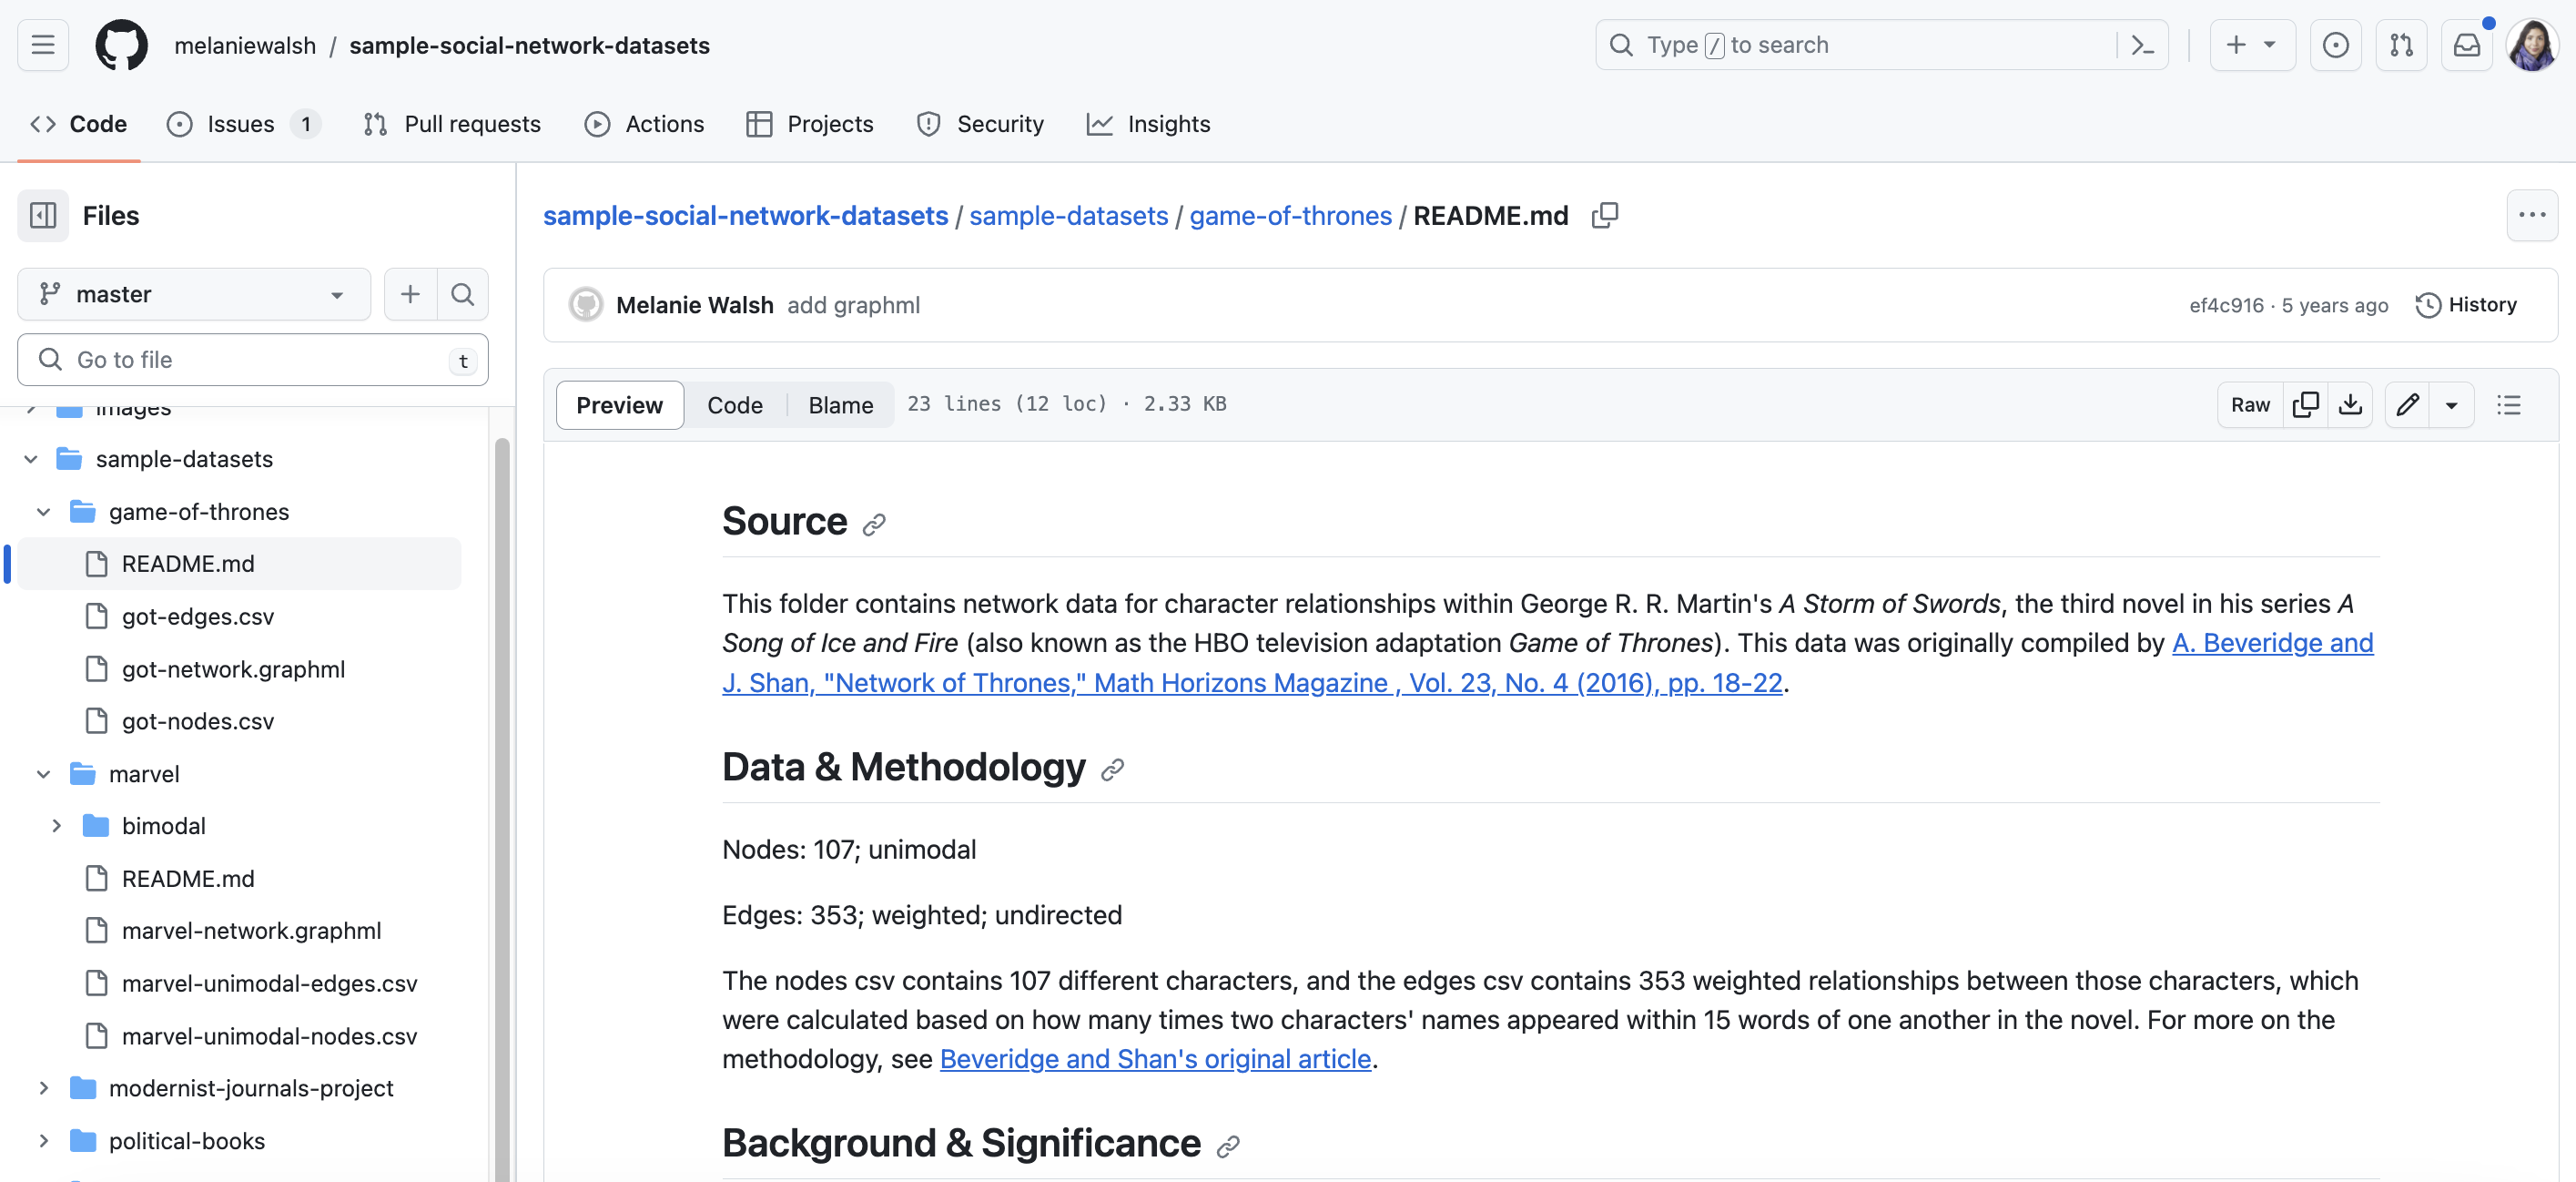This screenshot has width=2576, height=1182.
Task: Copy the file path icon next to README.md
Action: pos(1604,215)
